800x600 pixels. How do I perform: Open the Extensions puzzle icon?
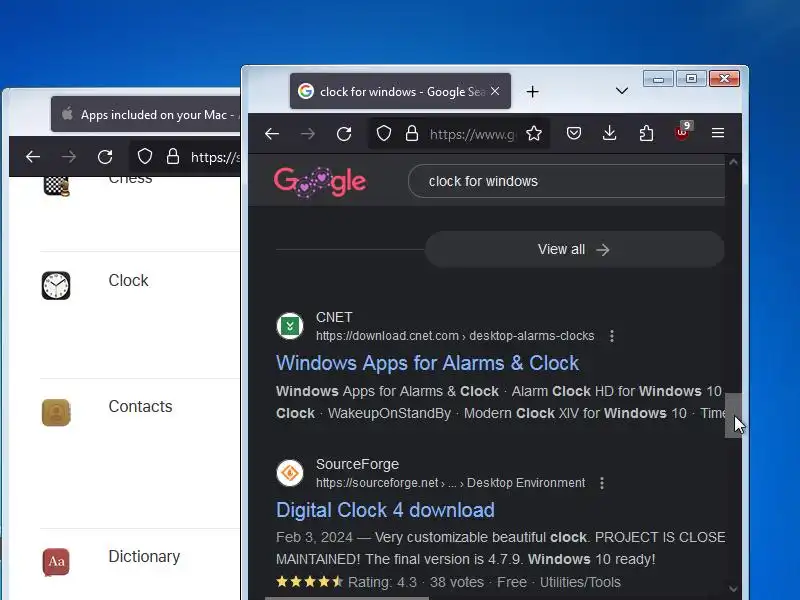[646, 134]
